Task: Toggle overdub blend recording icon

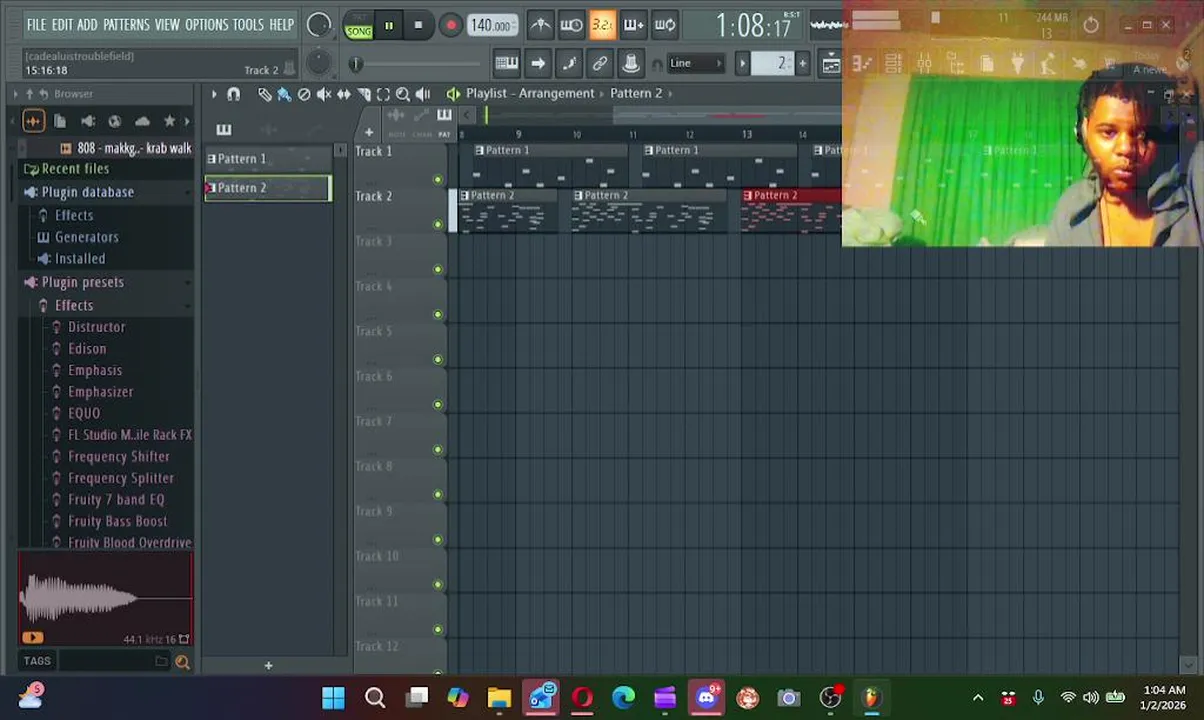Action: [633, 25]
